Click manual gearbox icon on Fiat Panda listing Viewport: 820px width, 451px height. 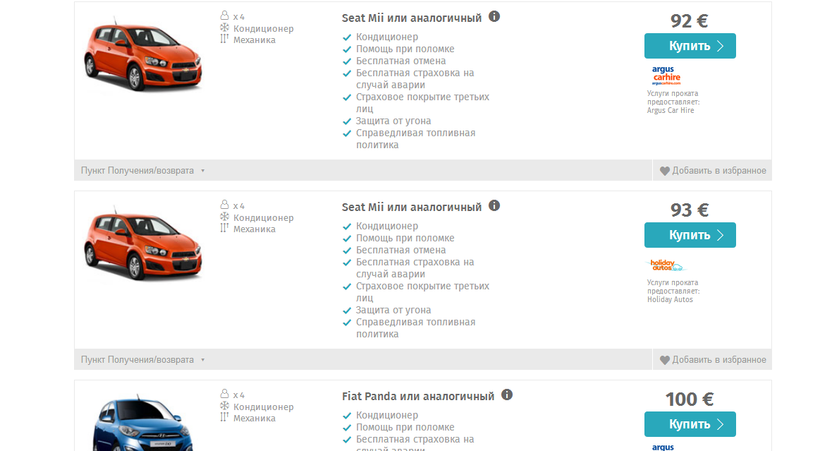tap(225, 418)
